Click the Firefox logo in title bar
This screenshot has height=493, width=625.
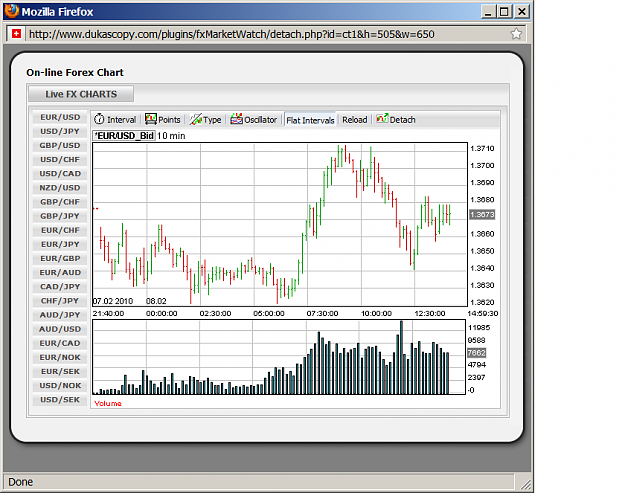[x=12, y=11]
